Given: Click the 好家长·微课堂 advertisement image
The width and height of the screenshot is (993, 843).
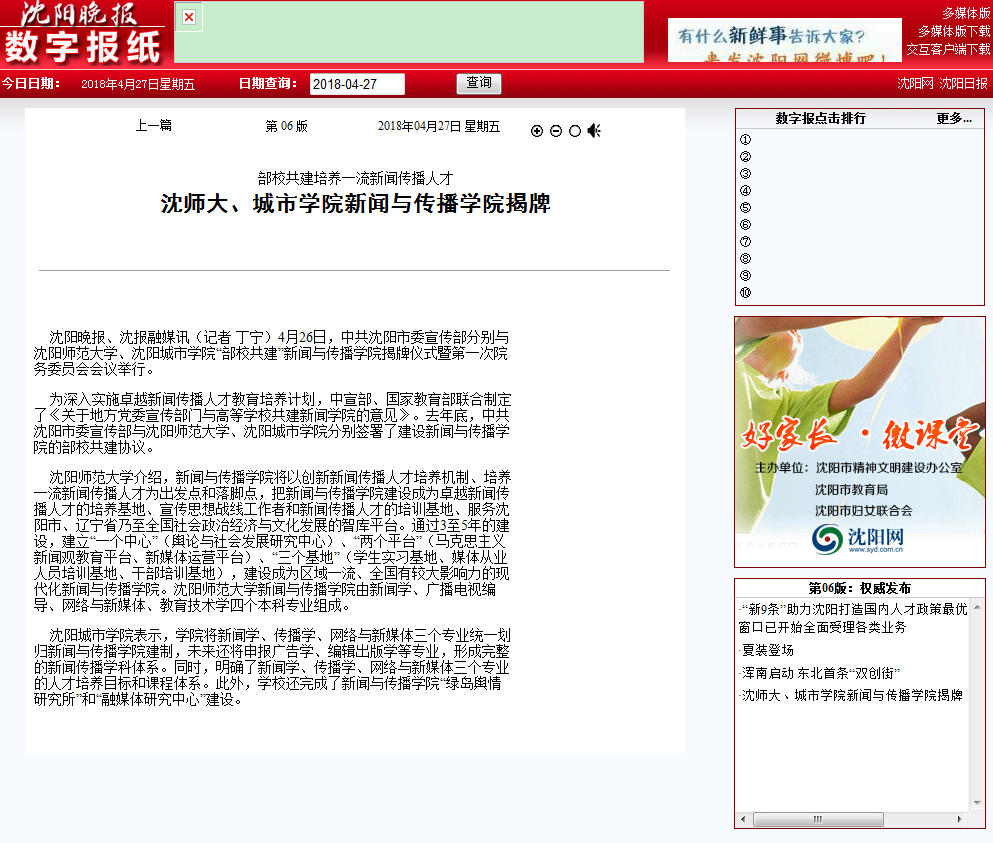Looking at the screenshot, I should pos(859,440).
